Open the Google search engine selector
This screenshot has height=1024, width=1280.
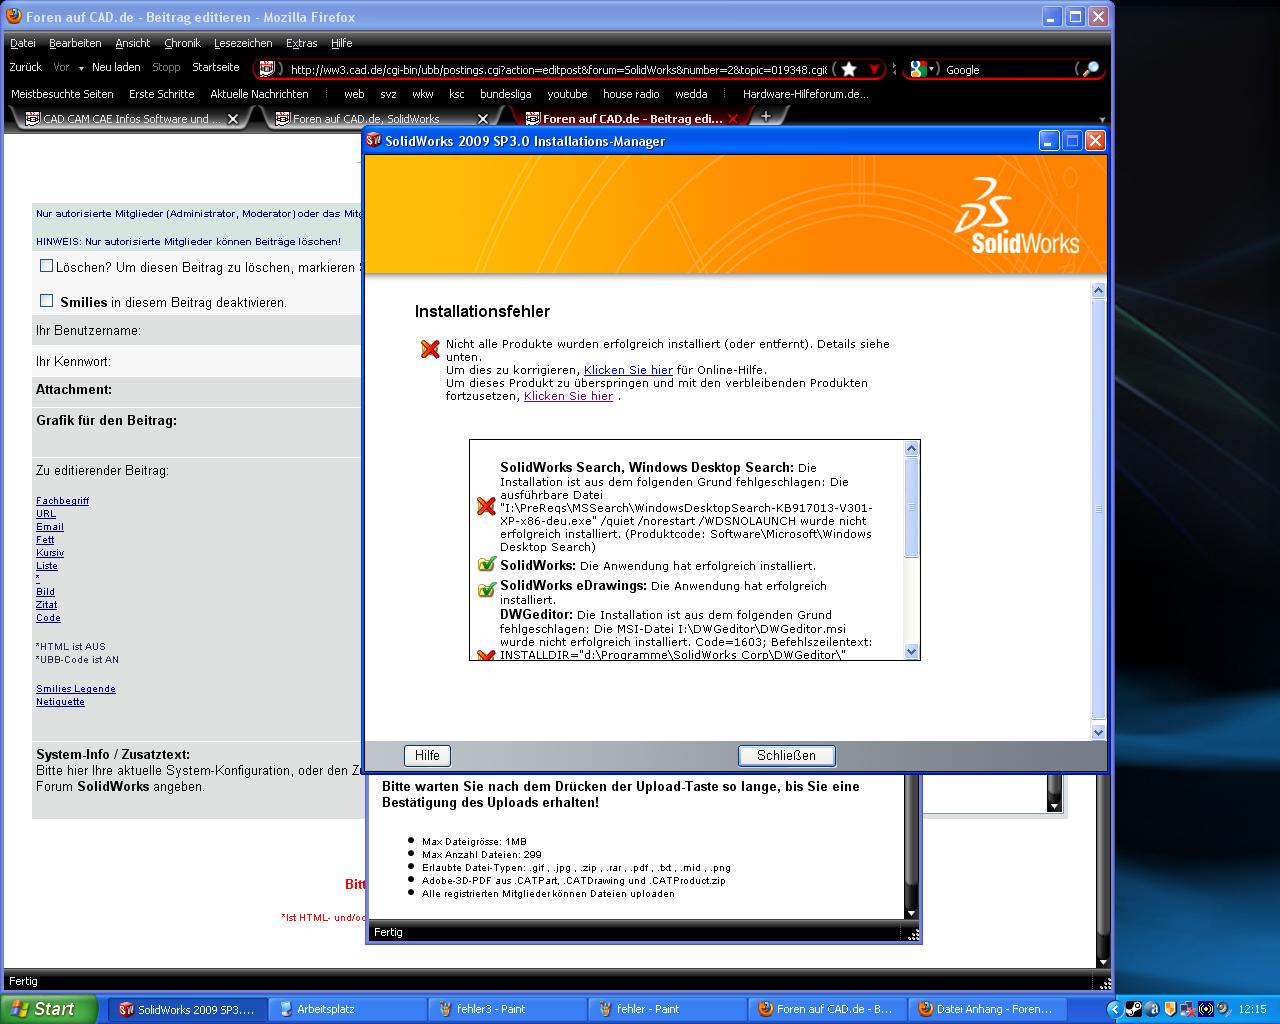coord(923,69)
